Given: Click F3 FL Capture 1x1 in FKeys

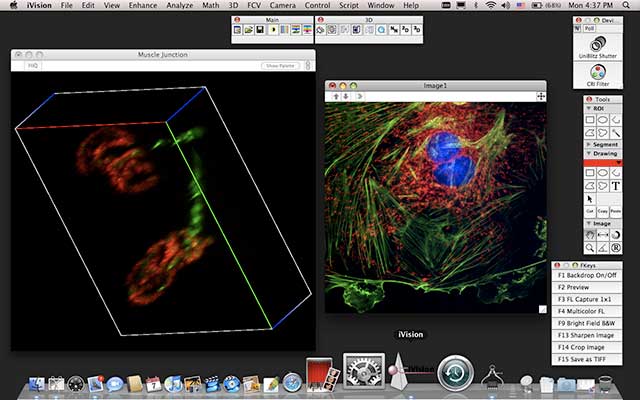Looking at the screenshot, I should [x=587, y=299].
